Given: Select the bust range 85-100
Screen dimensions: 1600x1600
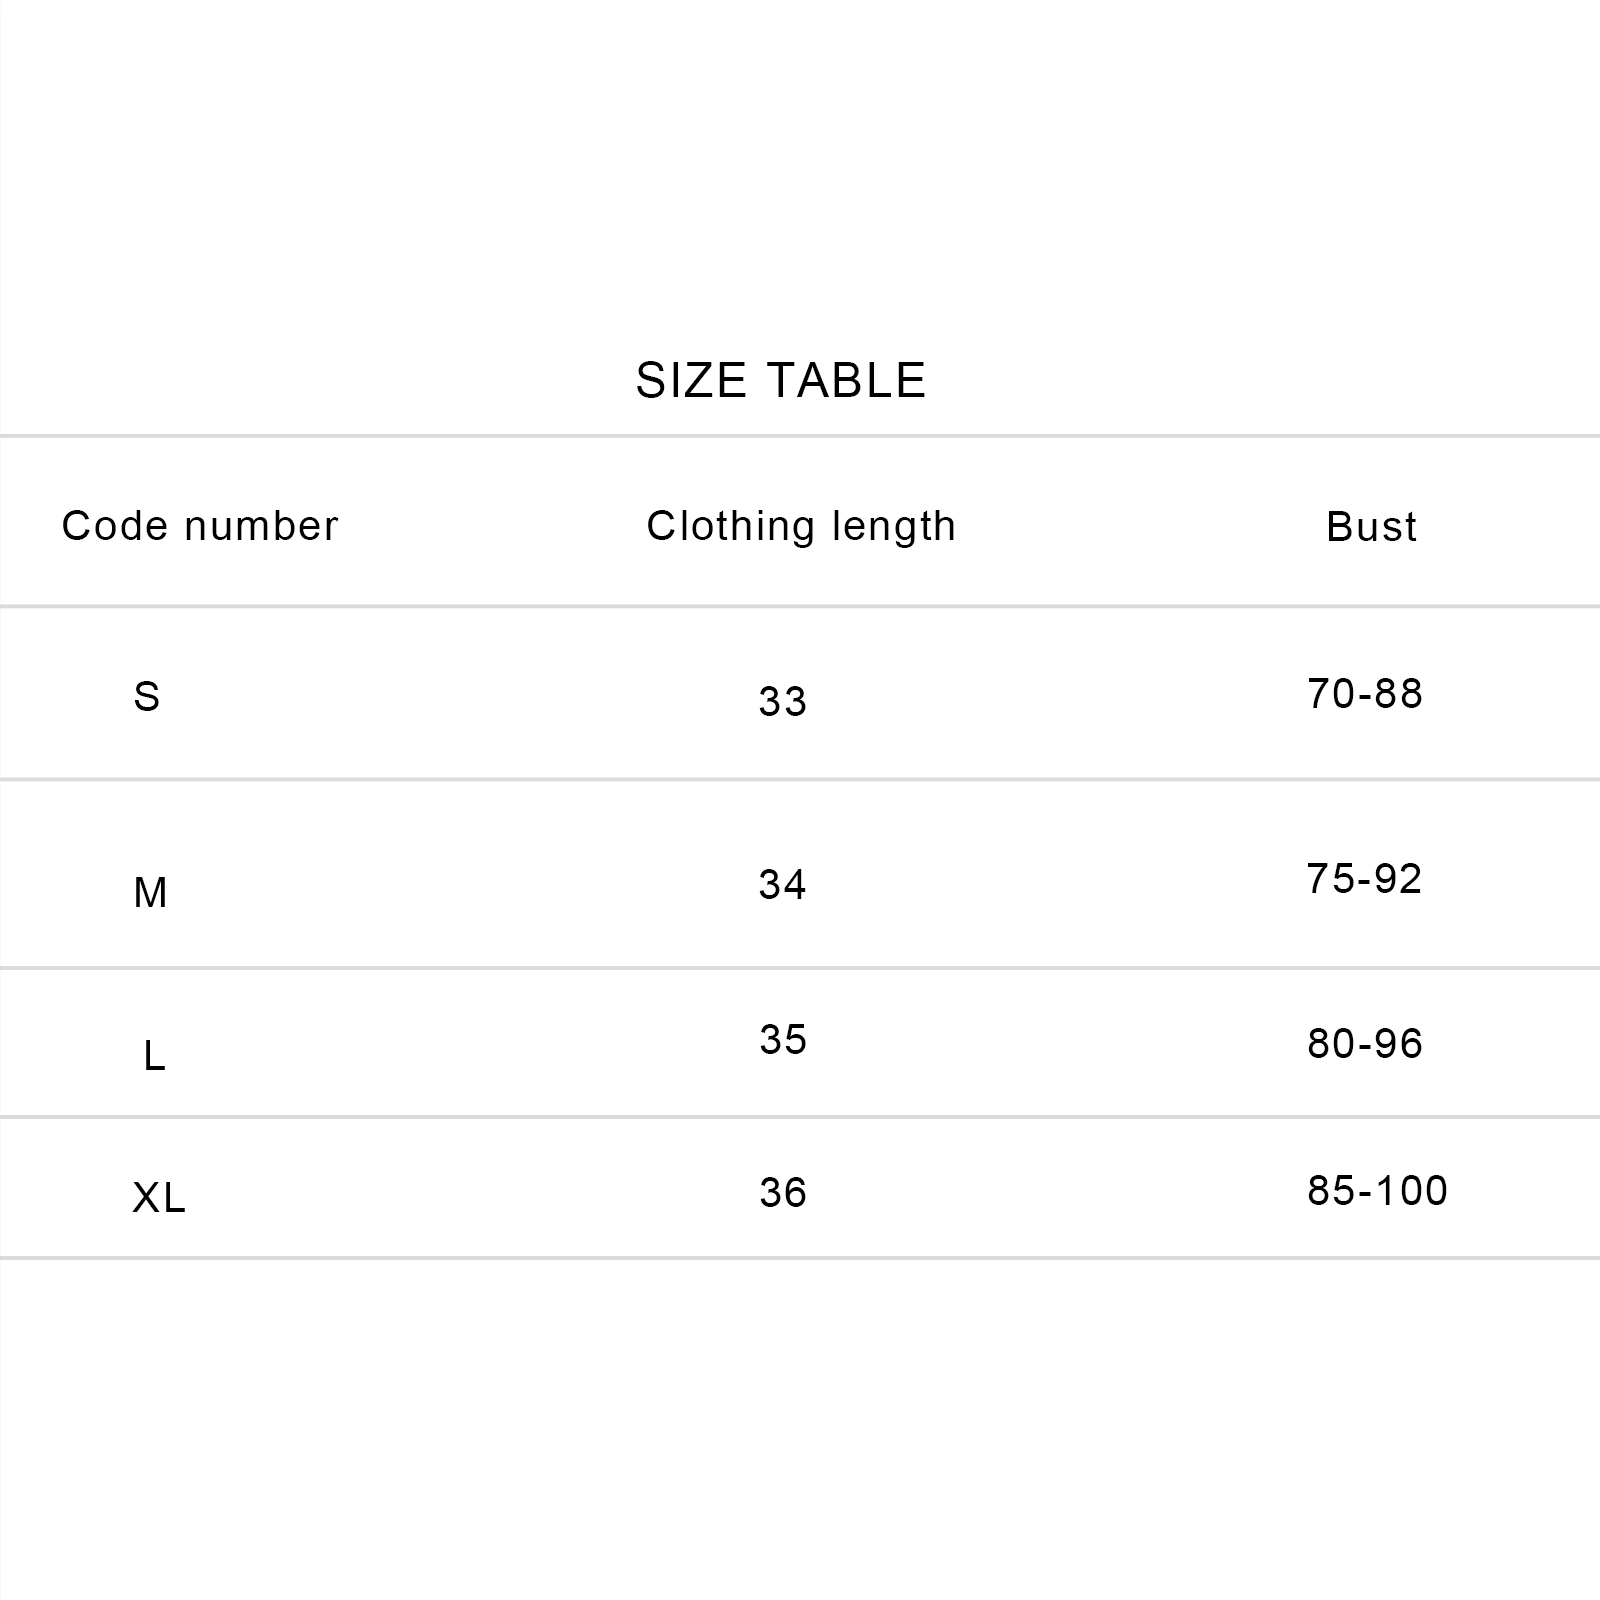Looking at the screenshot, I should coord(1377,1191).
